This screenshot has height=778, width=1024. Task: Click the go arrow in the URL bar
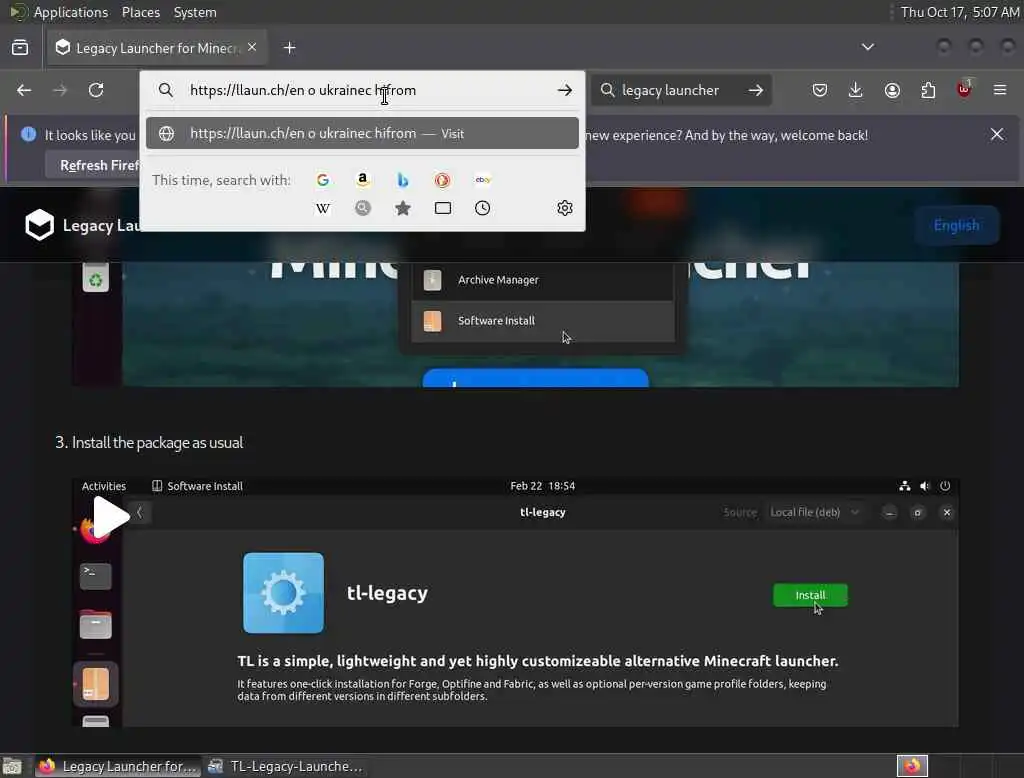pyautogui.click(x=565, y=90)
